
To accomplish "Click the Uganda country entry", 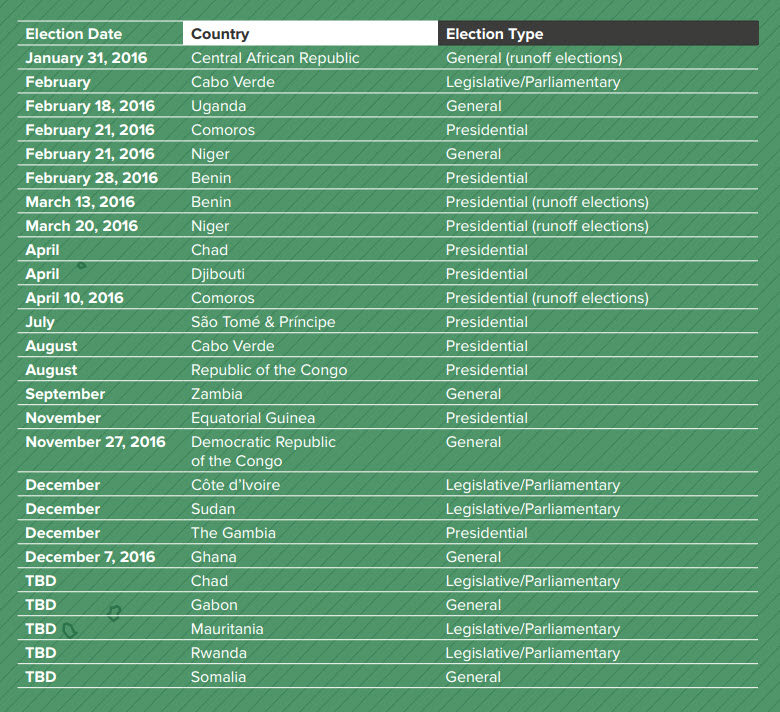I will [x=218, y=106].
